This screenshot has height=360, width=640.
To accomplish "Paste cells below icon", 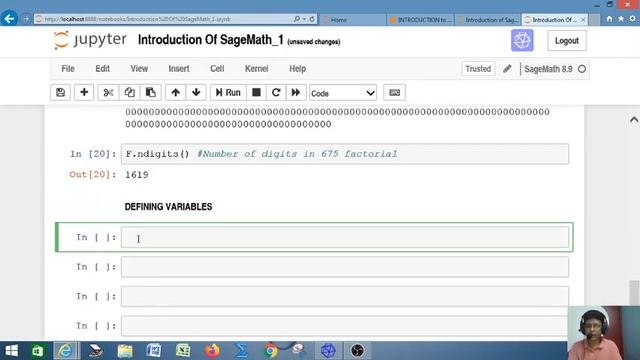I will tap(151, 93).
